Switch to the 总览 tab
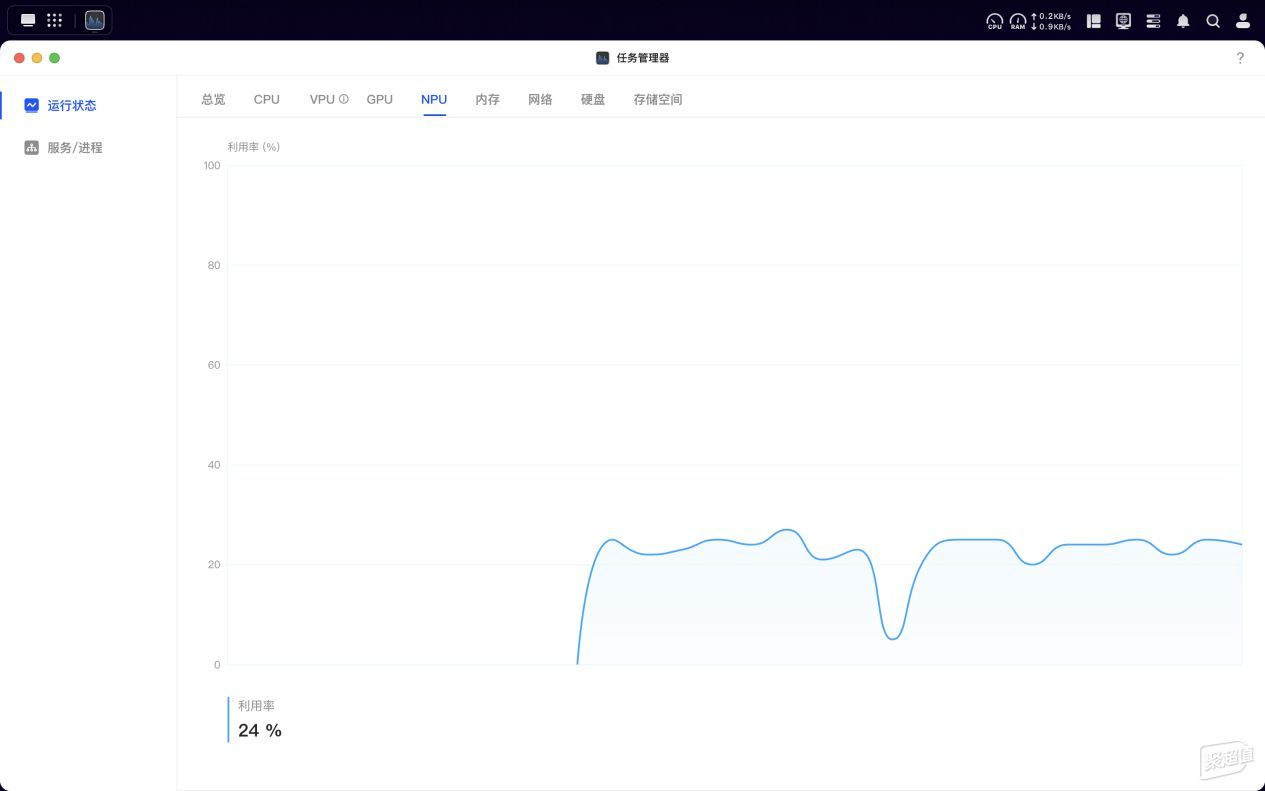The width and height of the screenshot is (1265, 791). [x=213, y=99]
